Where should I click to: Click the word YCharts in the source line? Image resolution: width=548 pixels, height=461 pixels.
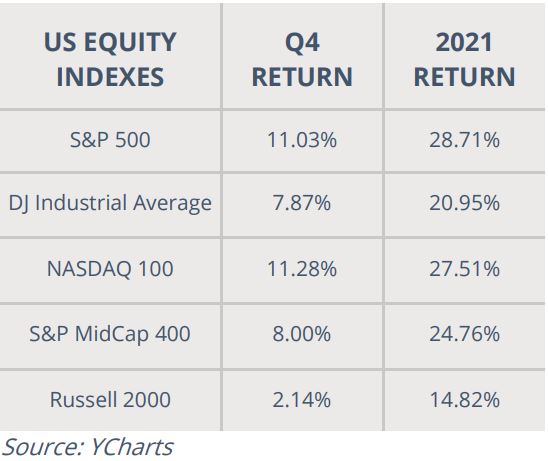click(x=132, y=447)
